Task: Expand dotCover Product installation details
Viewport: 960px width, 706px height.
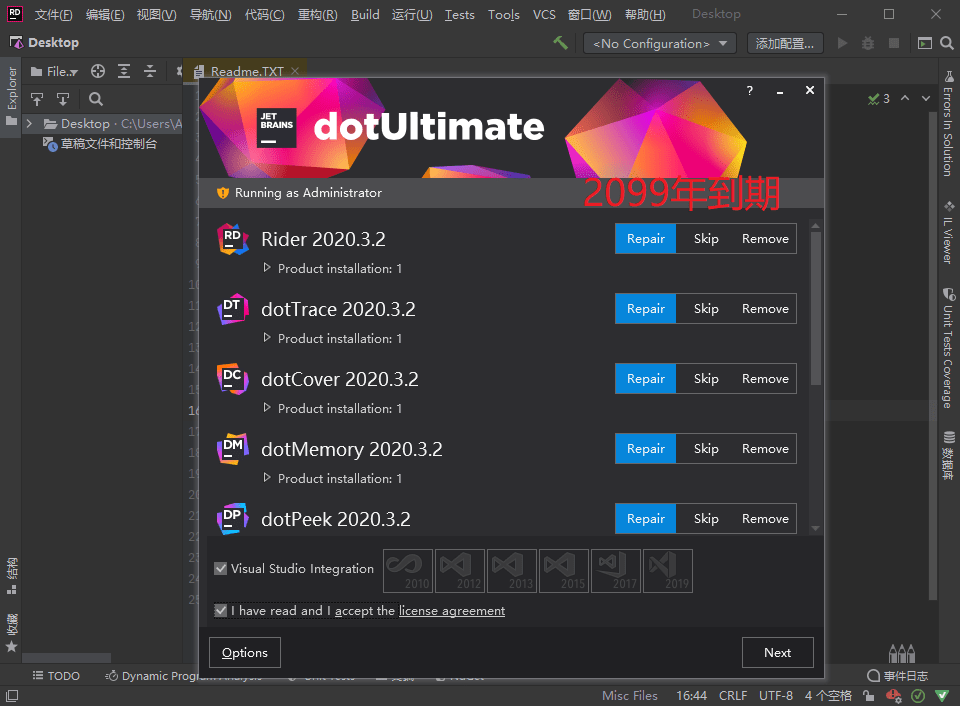Action: point(267,407)
